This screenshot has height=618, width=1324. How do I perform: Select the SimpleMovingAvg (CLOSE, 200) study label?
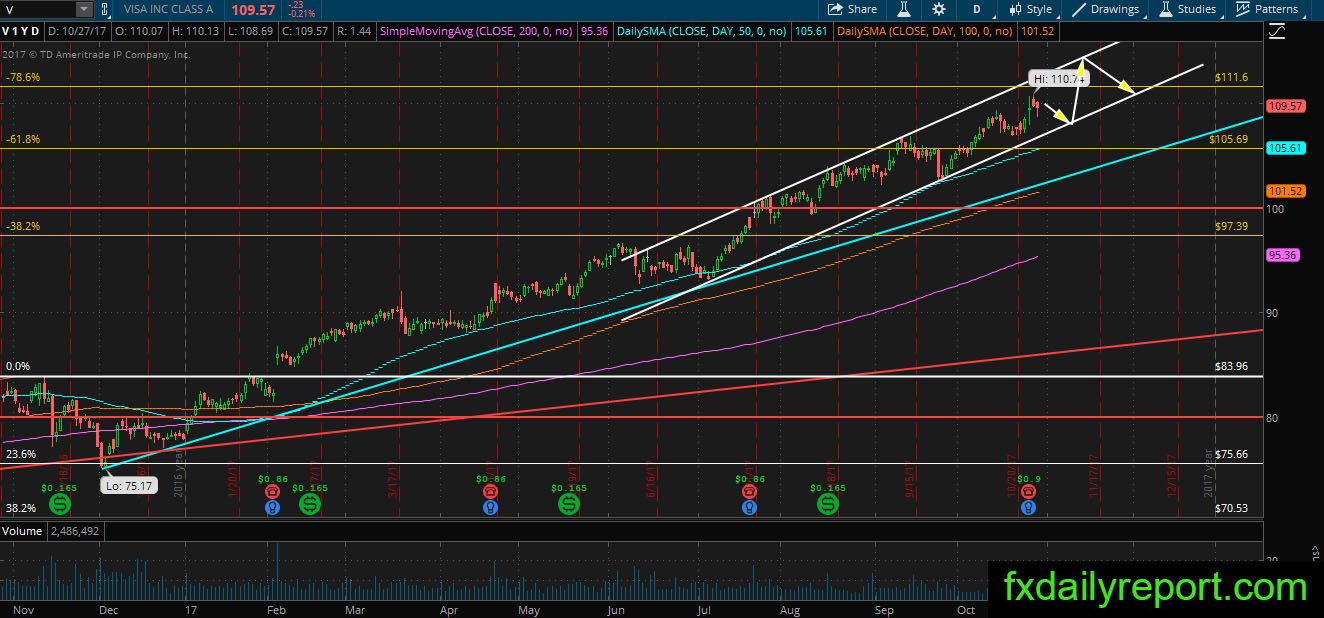click(474, 31)
